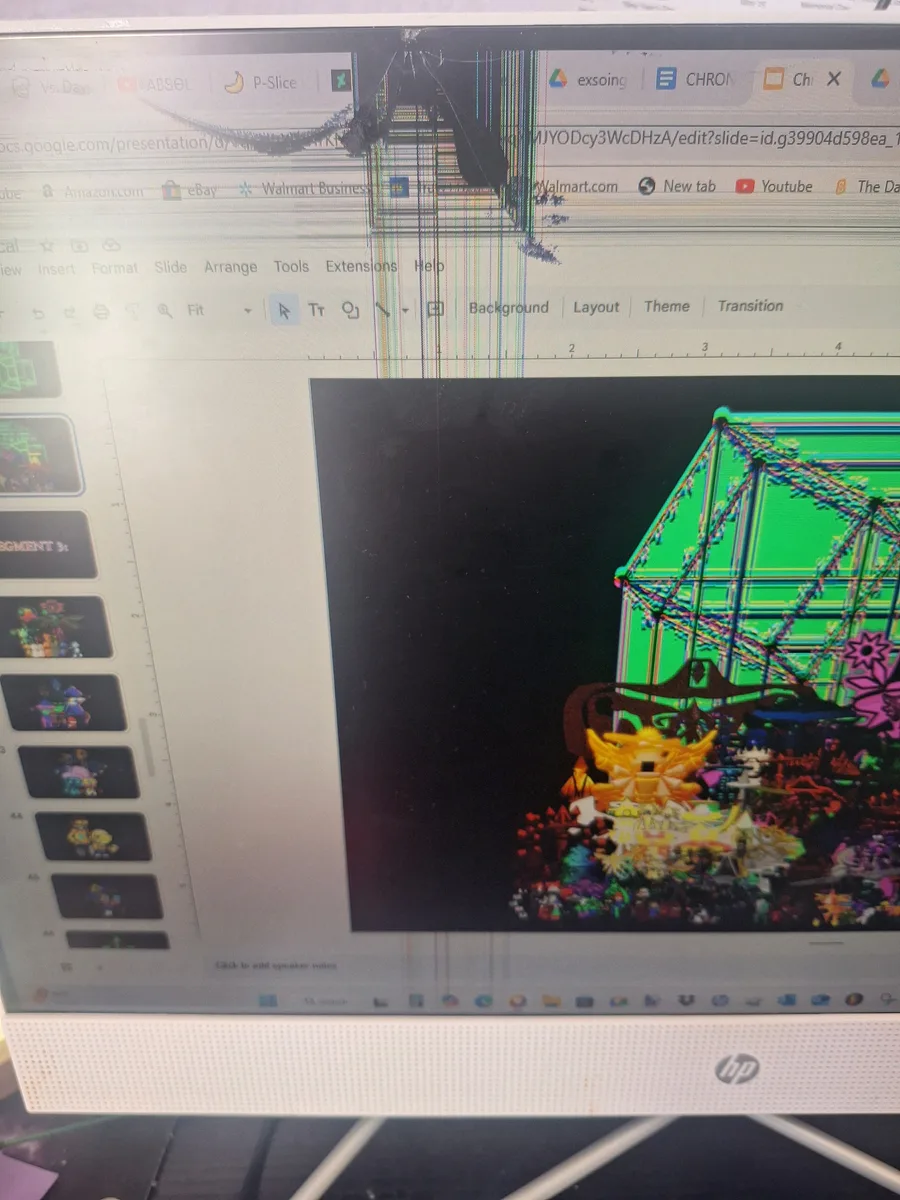
Task: Open the Extensions menu
Action: click(361, 266)
